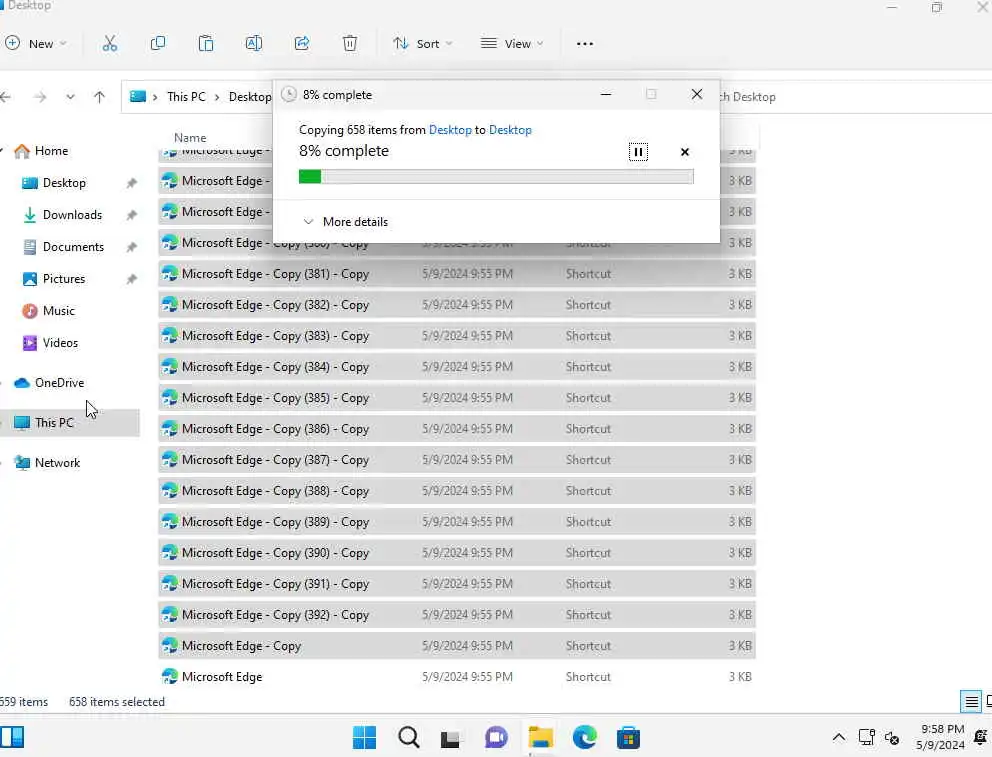Image resolution: width=992 pixels, height=757 pixels.
Task: Click the pin icon next to Documents
Action: (x=132, y=247)
